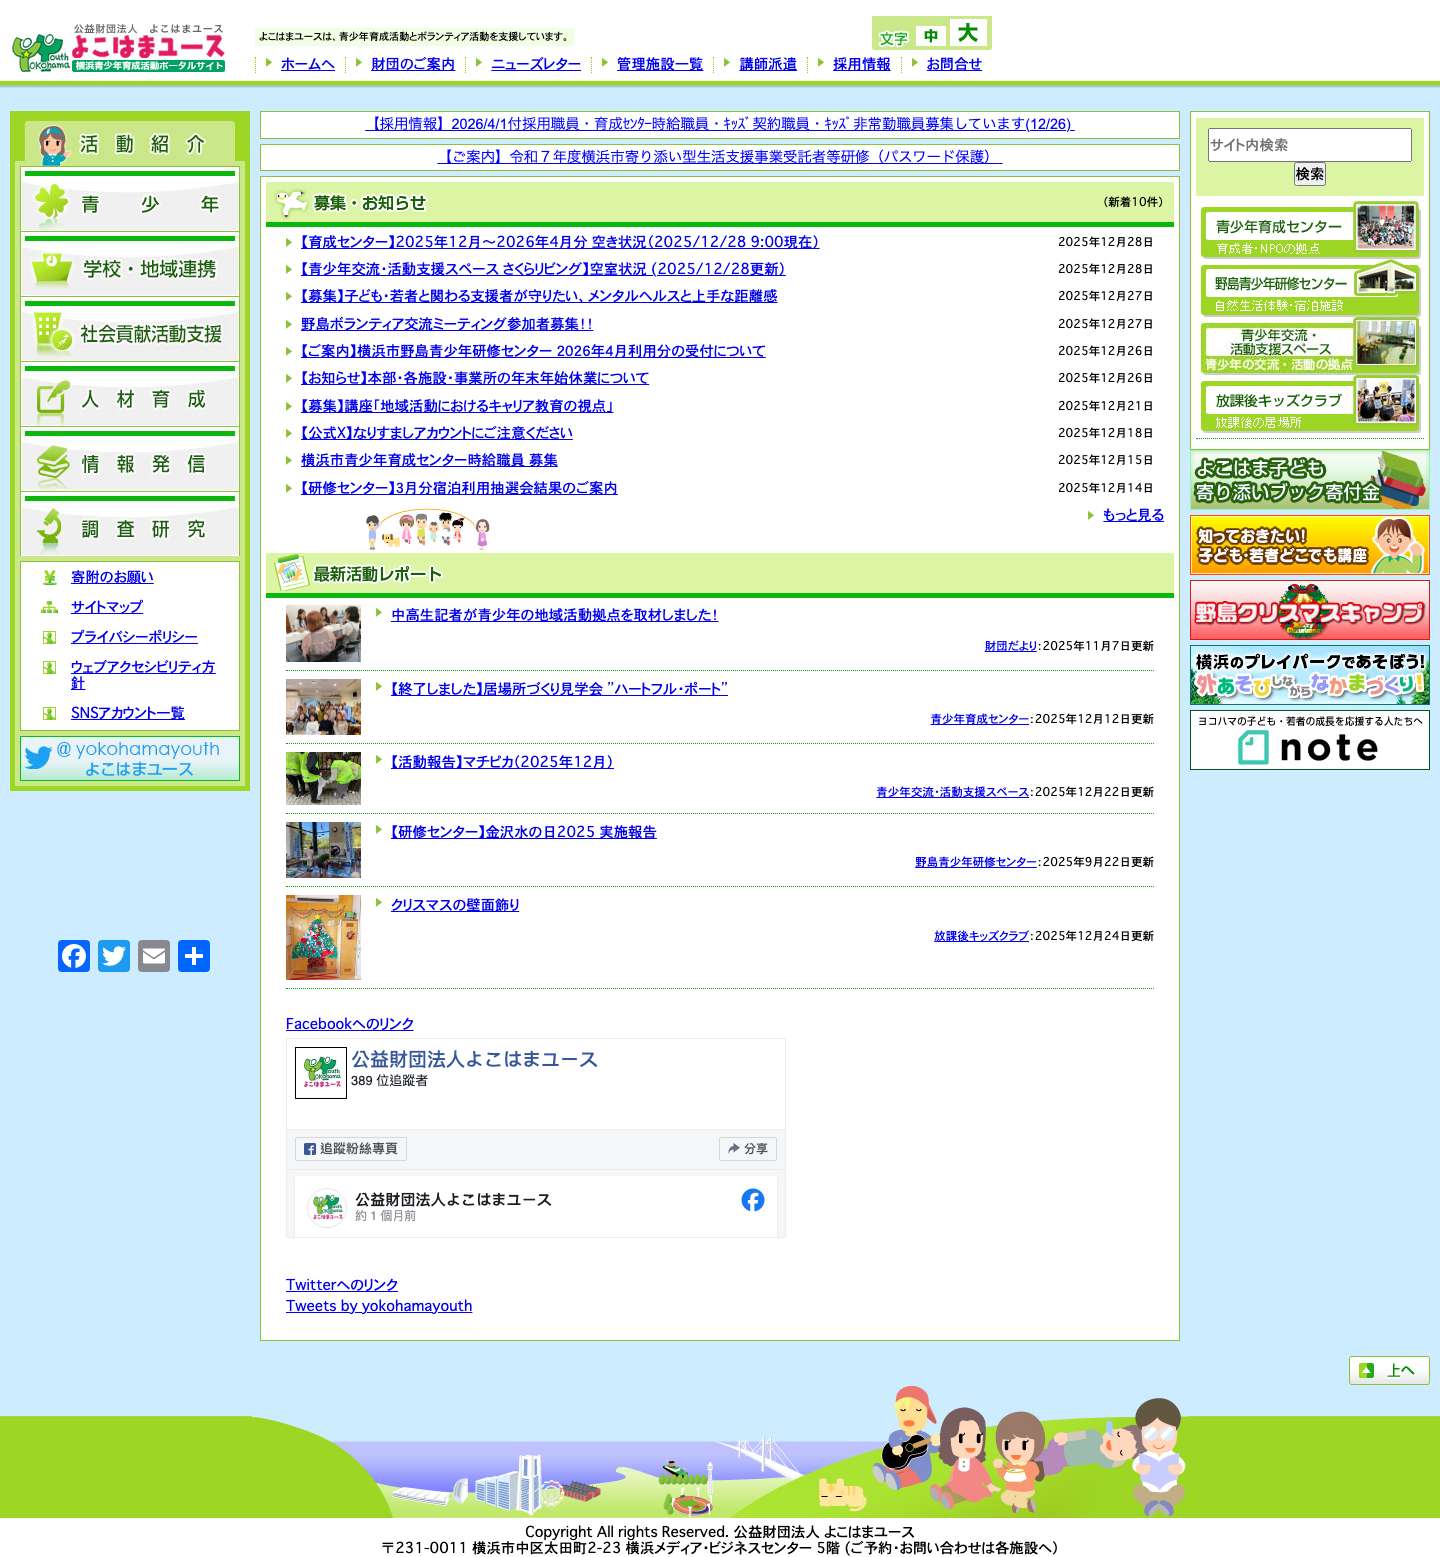
Task: Select the Facebook sharing icon
Action: point(74,956)
